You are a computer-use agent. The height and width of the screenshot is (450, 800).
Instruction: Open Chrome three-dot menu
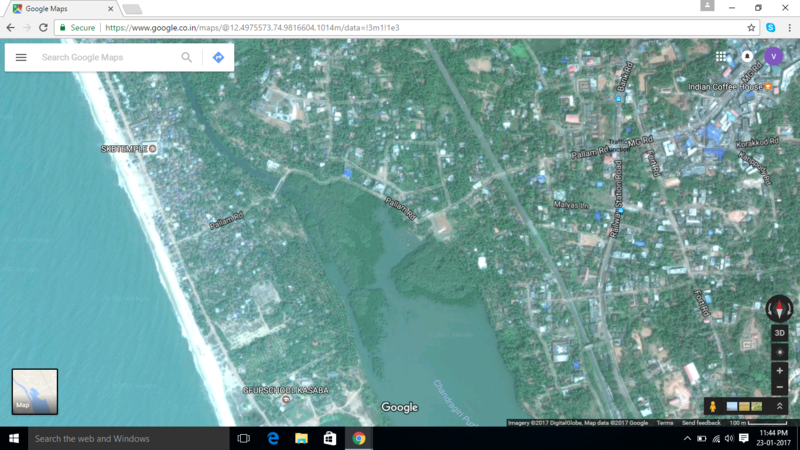click(789, 28)
